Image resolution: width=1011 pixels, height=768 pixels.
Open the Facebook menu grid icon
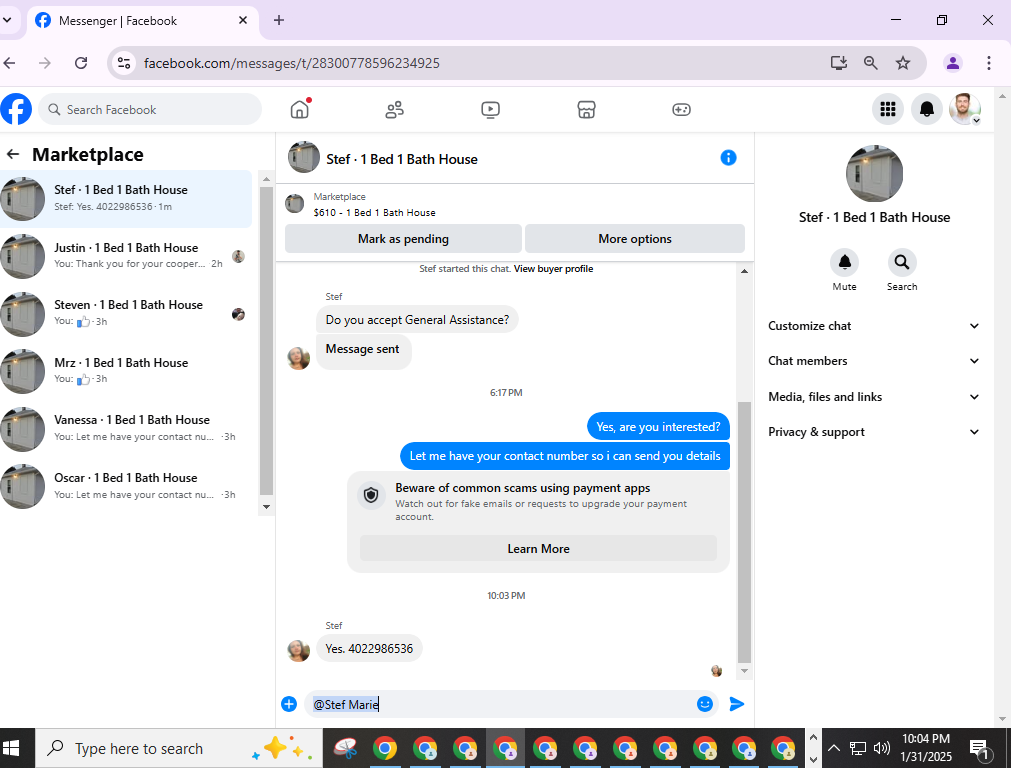888,110
